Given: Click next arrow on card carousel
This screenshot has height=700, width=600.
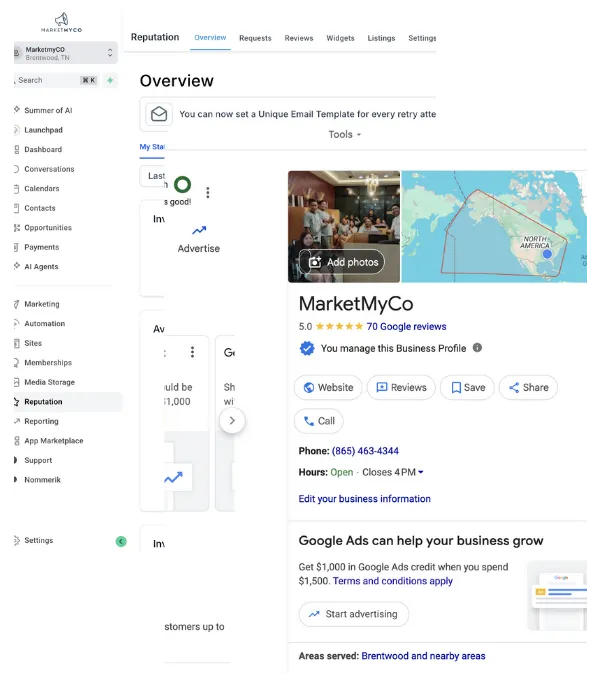Looking at the screenshot, I should coord(232,421).
